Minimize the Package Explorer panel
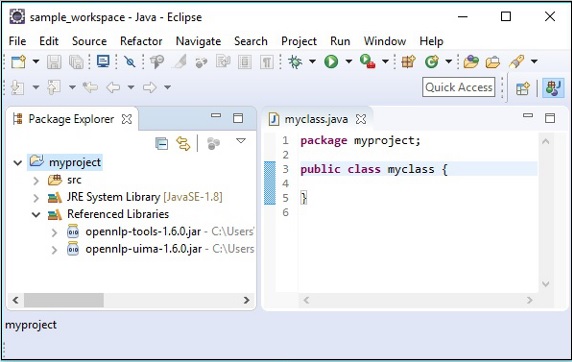 (216, 115)
